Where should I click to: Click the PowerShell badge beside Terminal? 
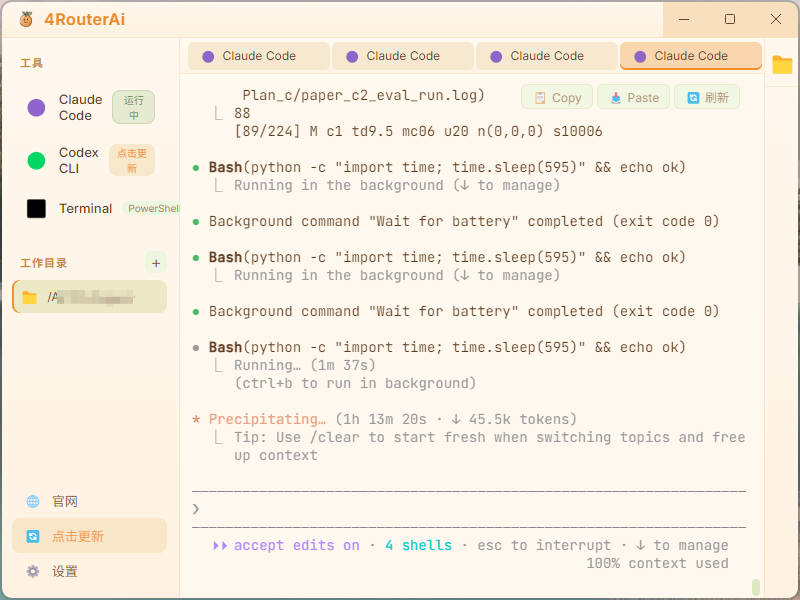(x=152, y=209)
